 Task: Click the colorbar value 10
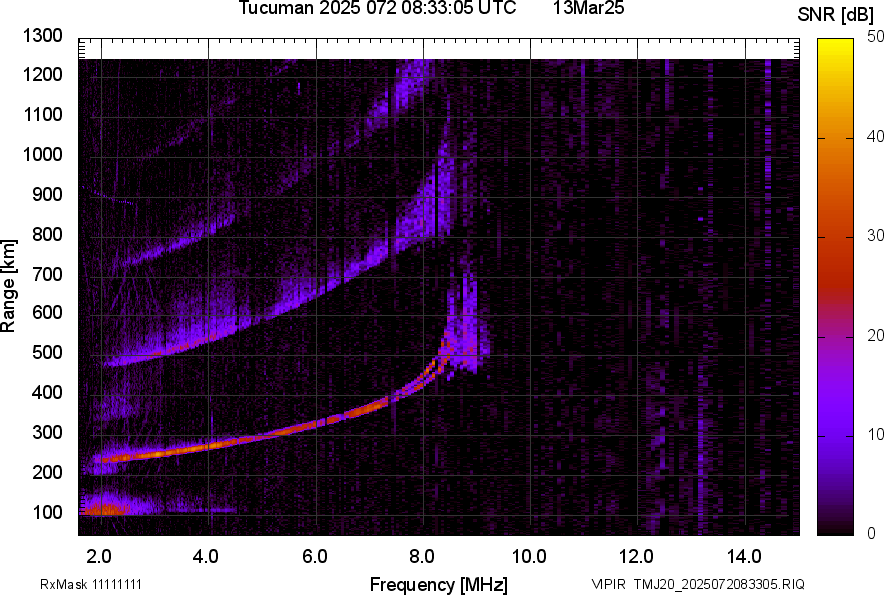coord(875,435)
